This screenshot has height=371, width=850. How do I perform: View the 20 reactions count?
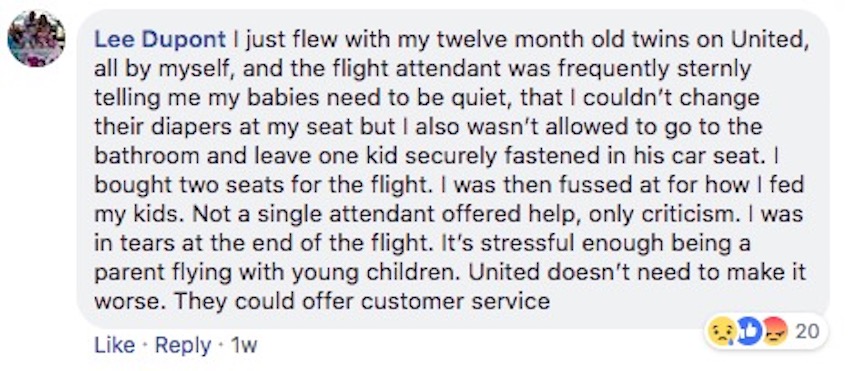coord(807,331)
